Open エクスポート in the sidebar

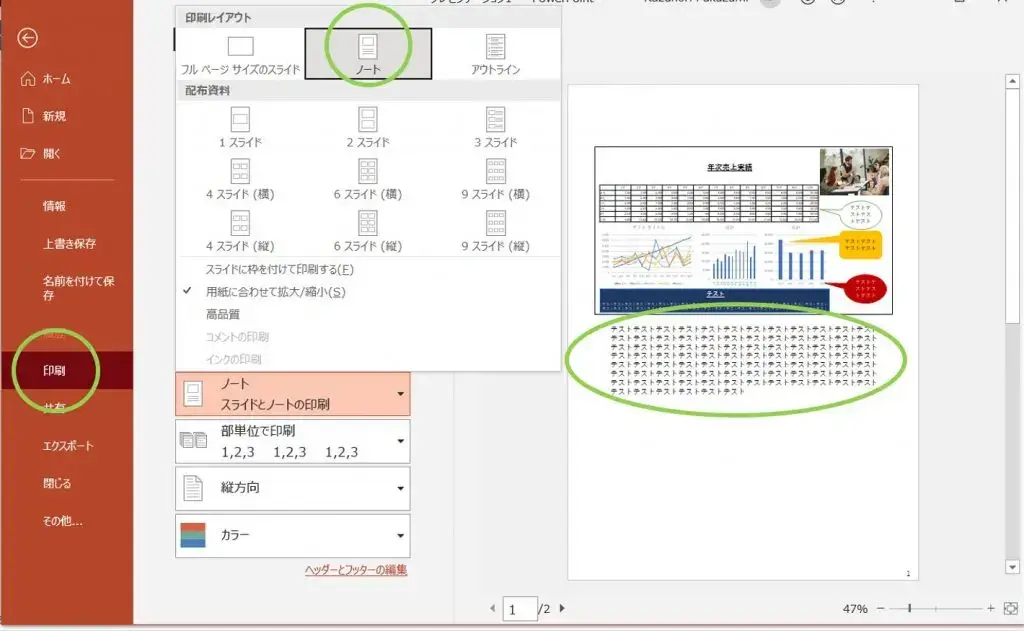pos(67,445)
